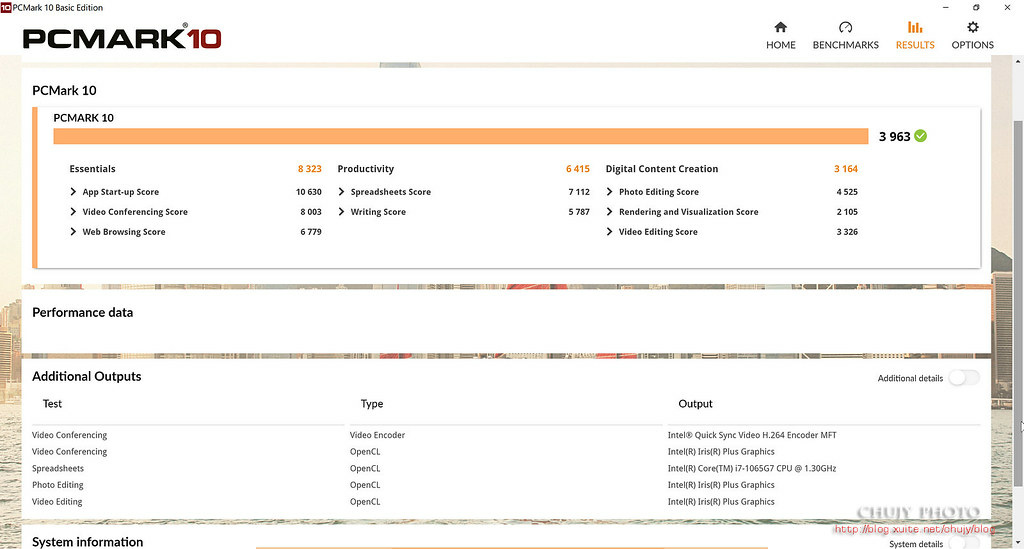The height and width of the screenshot is (549, 1024).
Task: Click the Productivity heading
Action: click(366, 169)
